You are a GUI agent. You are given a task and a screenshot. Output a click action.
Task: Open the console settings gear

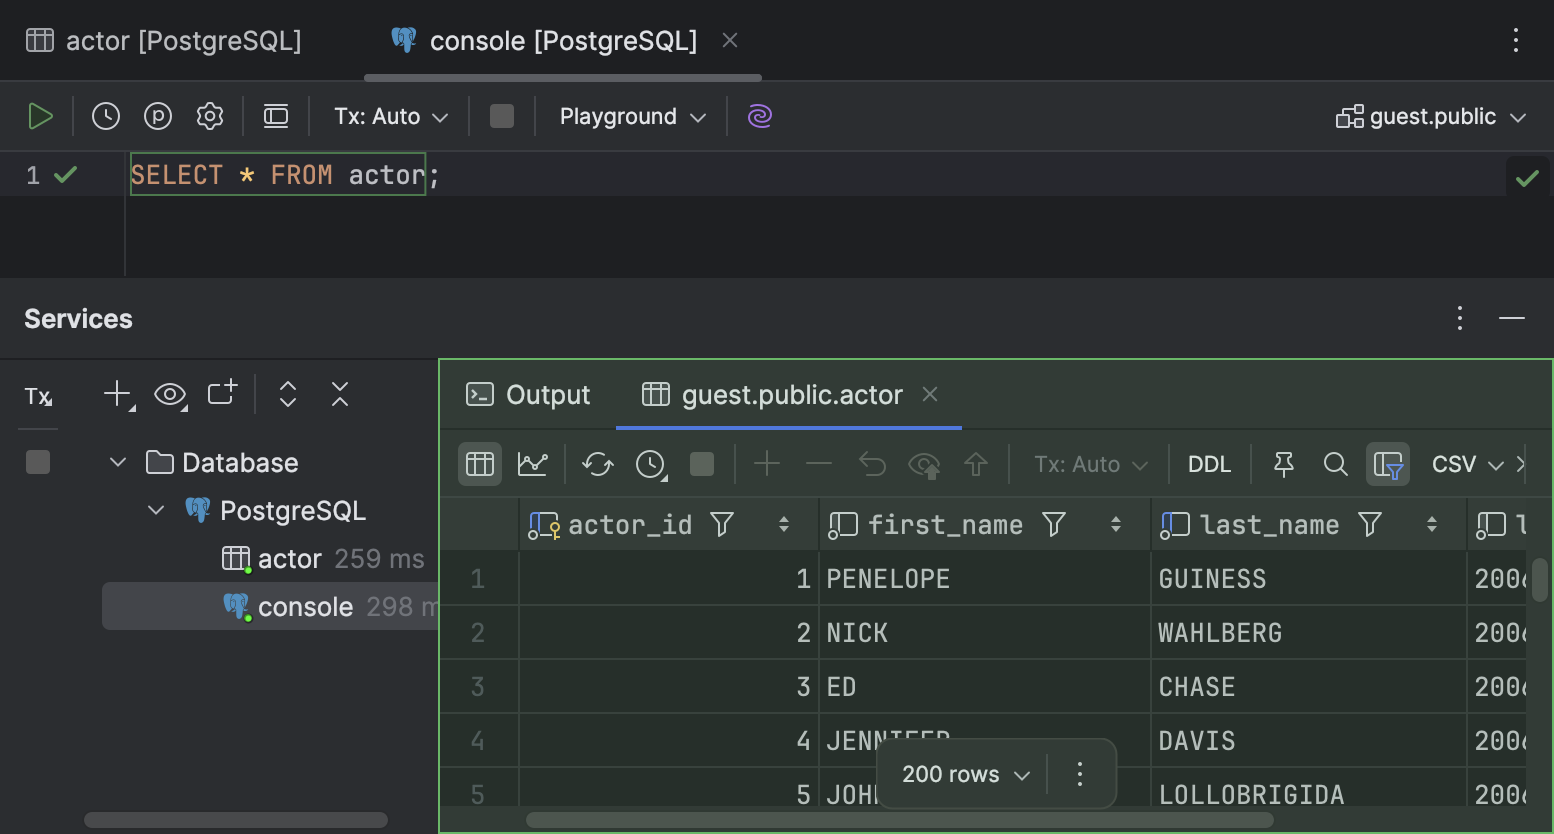click(209, 115)
